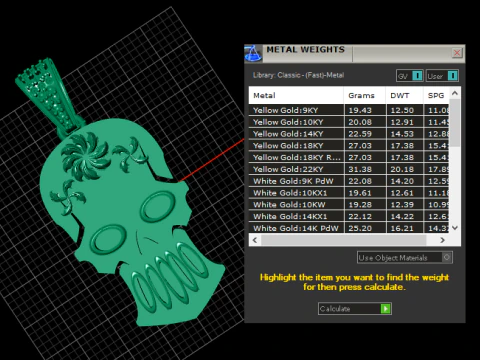
Task: Click the 31.38 grams cell
Action: click(365, 169)
